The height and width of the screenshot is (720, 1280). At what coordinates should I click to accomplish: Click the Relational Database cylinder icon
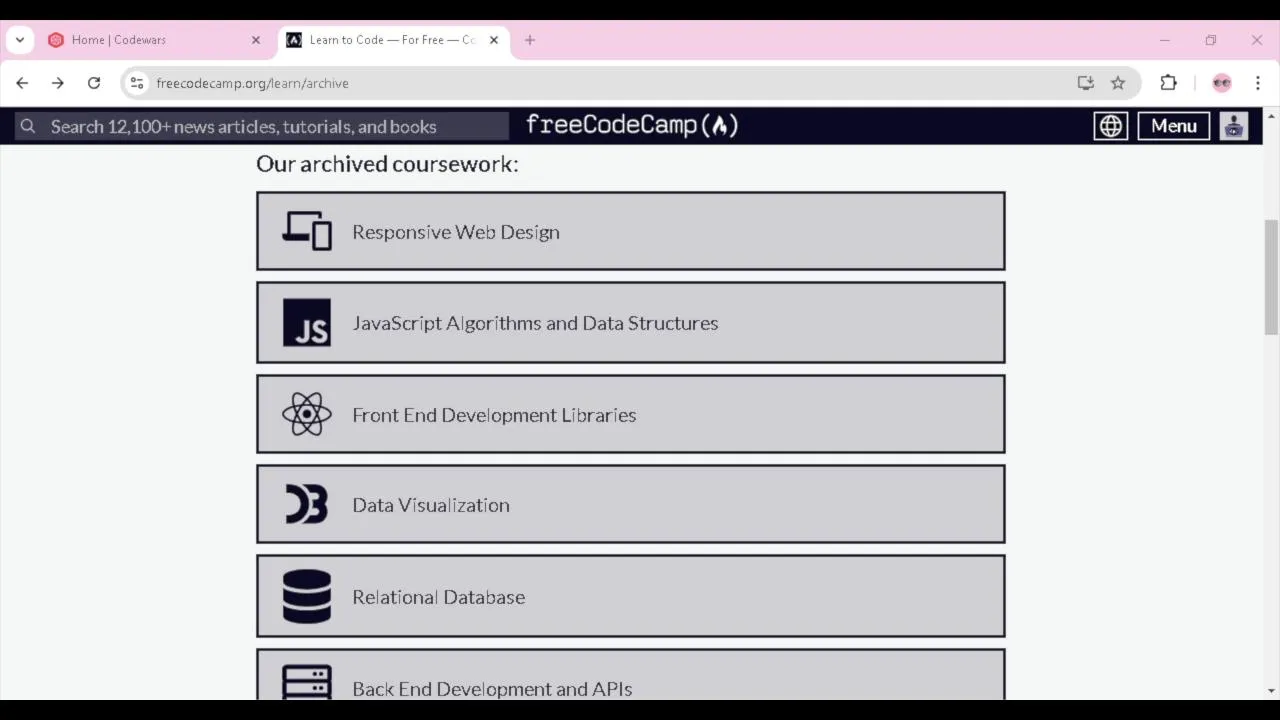tap(306, 596)
